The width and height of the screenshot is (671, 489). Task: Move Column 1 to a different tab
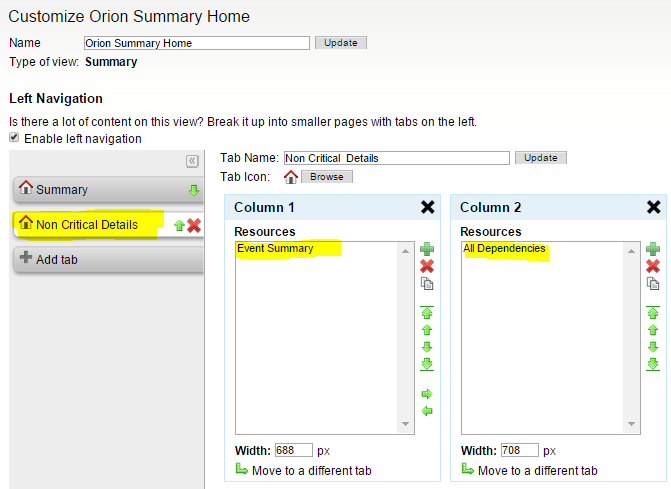[x=303, y=470]
